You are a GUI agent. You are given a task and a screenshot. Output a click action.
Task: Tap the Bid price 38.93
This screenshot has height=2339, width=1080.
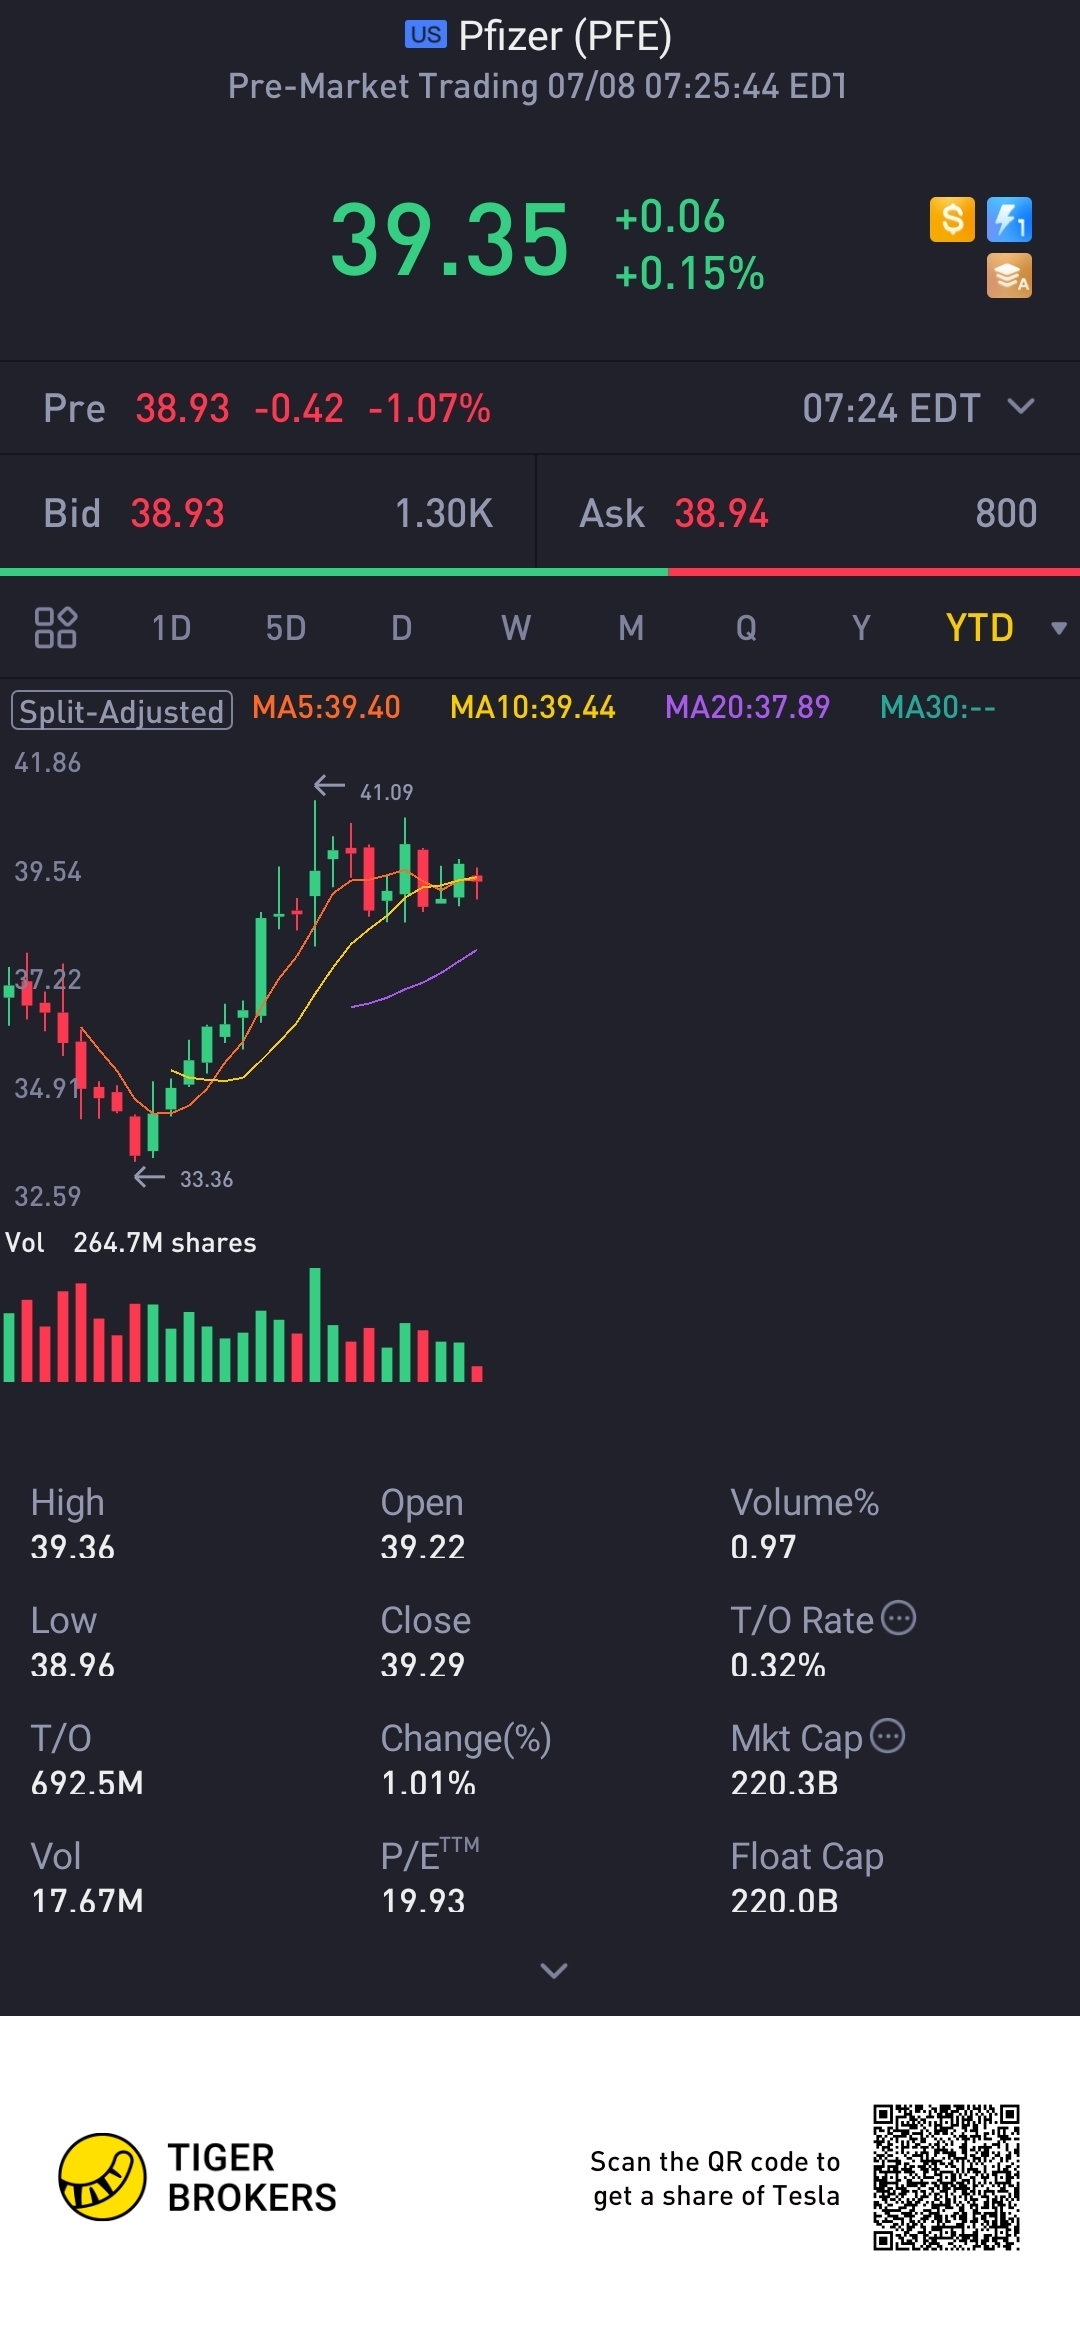177,514
